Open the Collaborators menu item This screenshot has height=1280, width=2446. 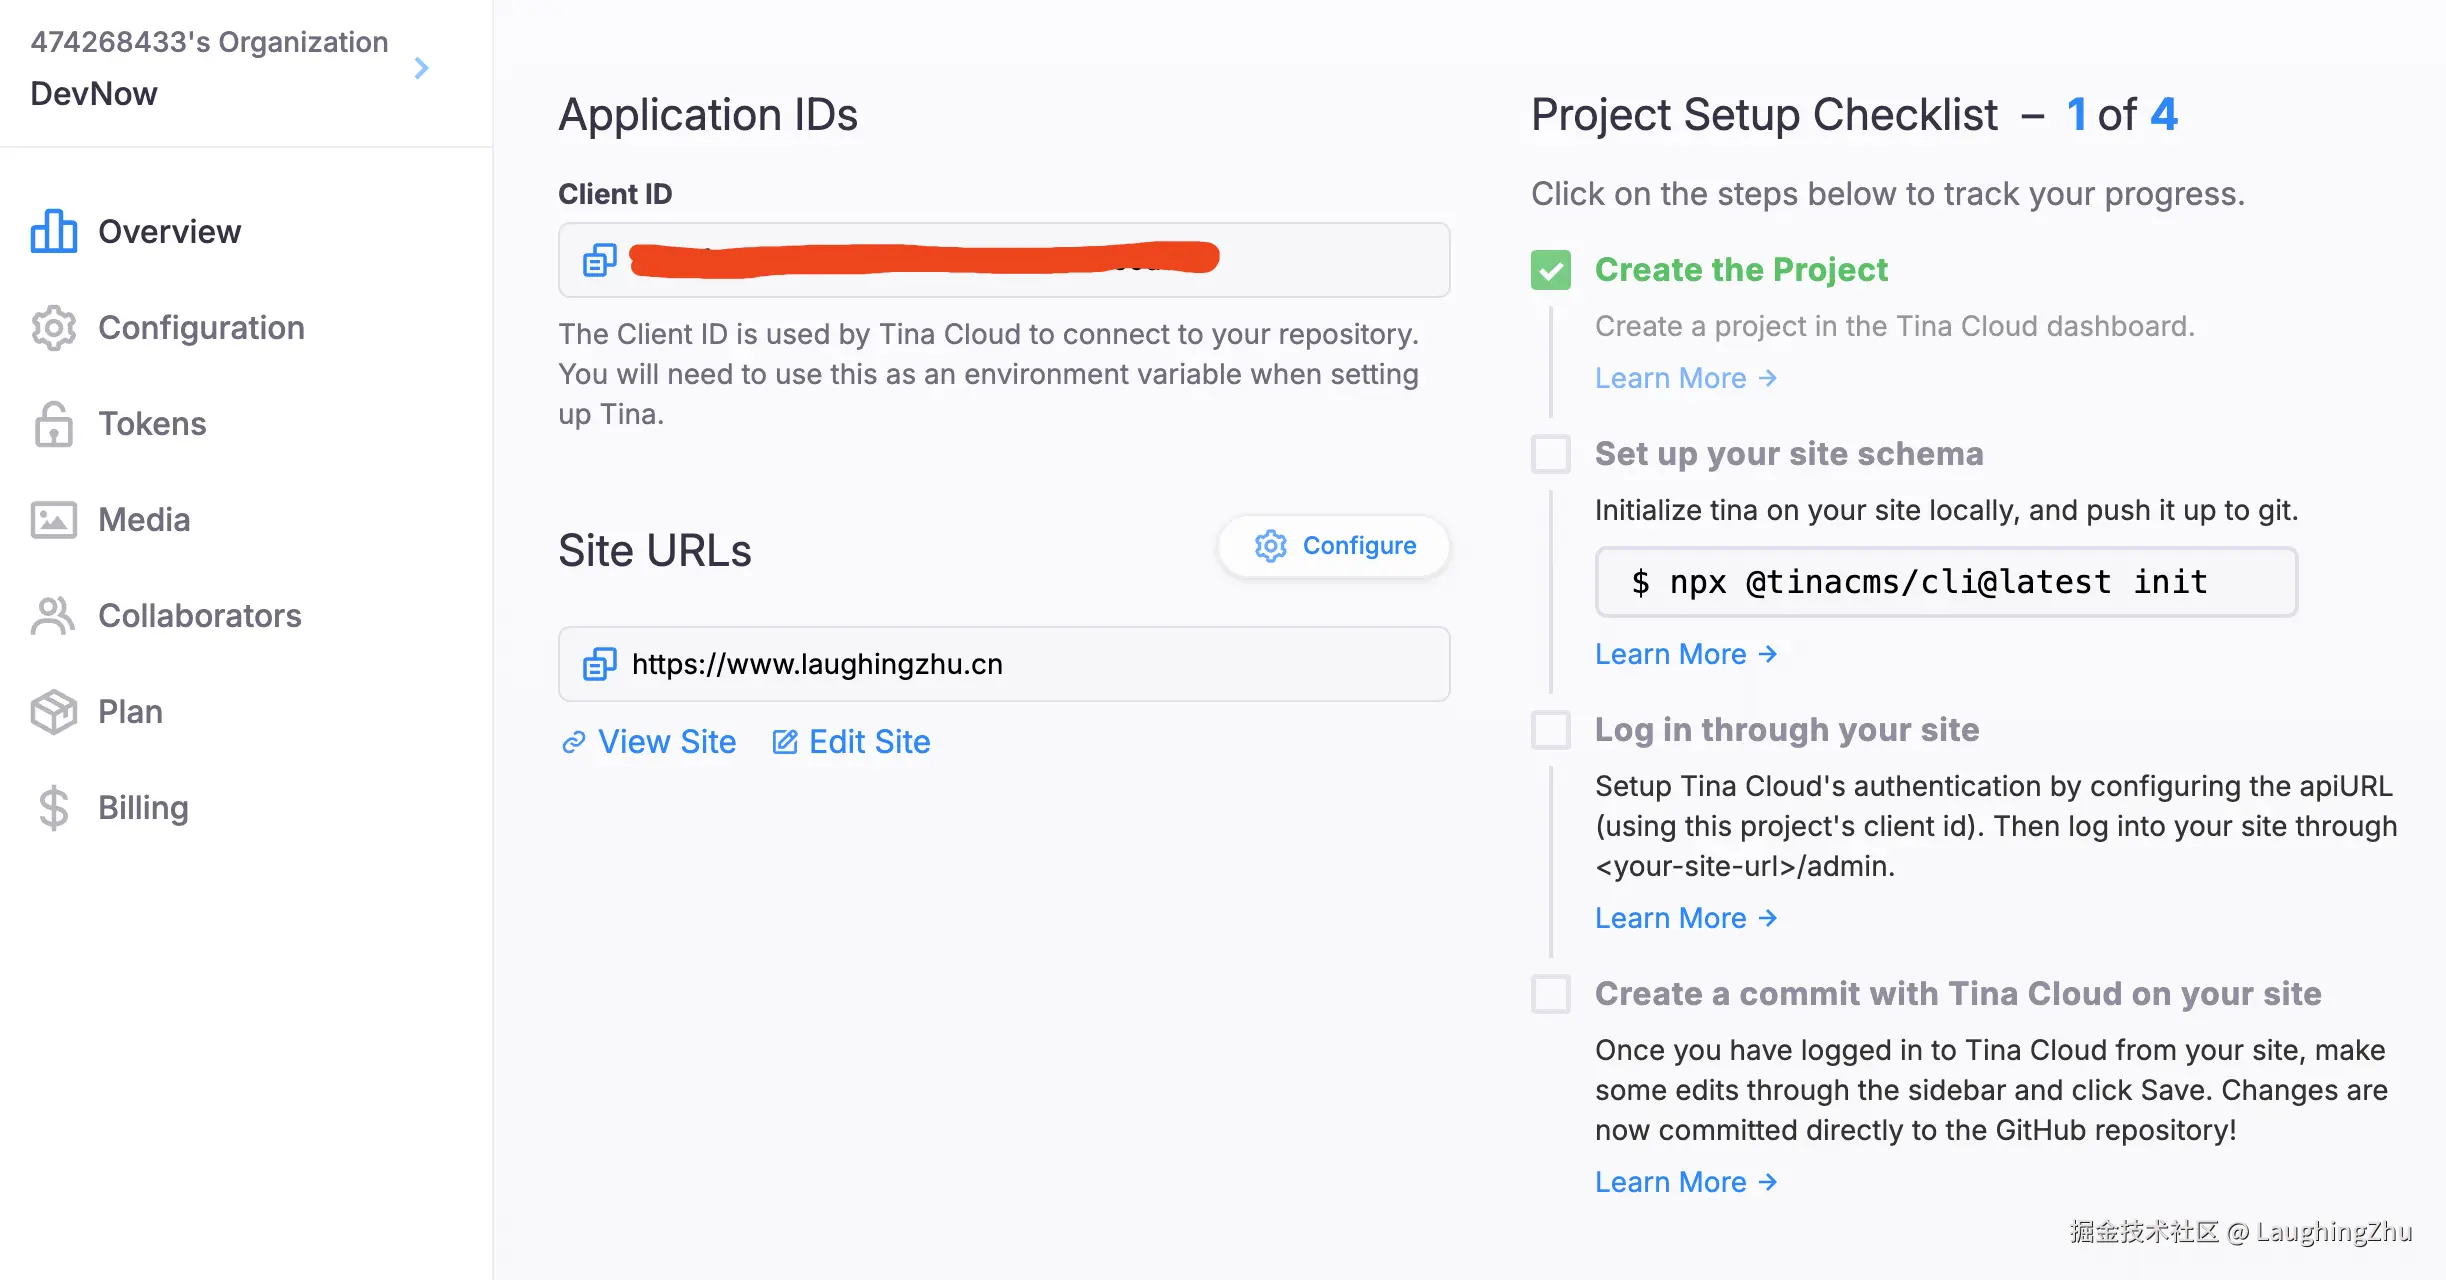(x=200, y=616)
